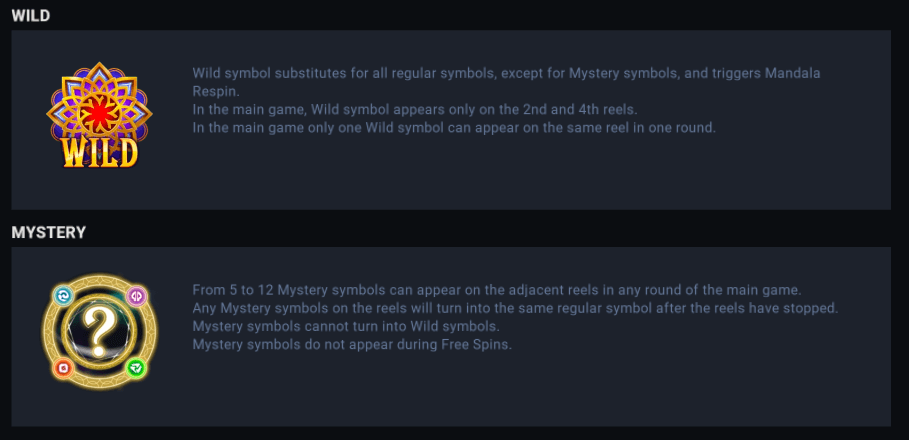Click "Mystery symbols cannot turn into Wild symbols"
The height and width of the screenshot is (440, 909).
[x=345, y=326]
